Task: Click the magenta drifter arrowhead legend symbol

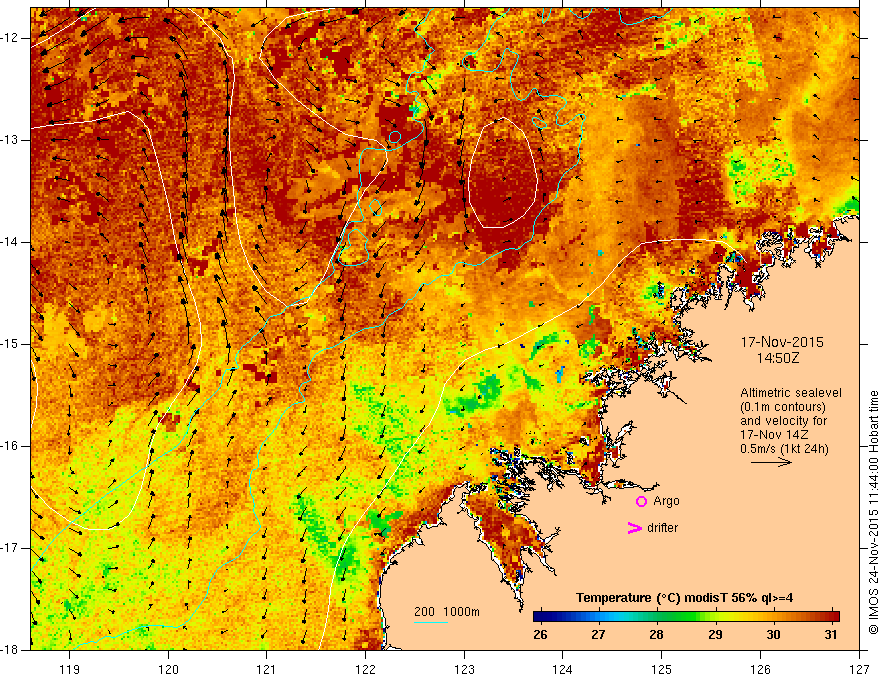Action: tap(634, 528)
